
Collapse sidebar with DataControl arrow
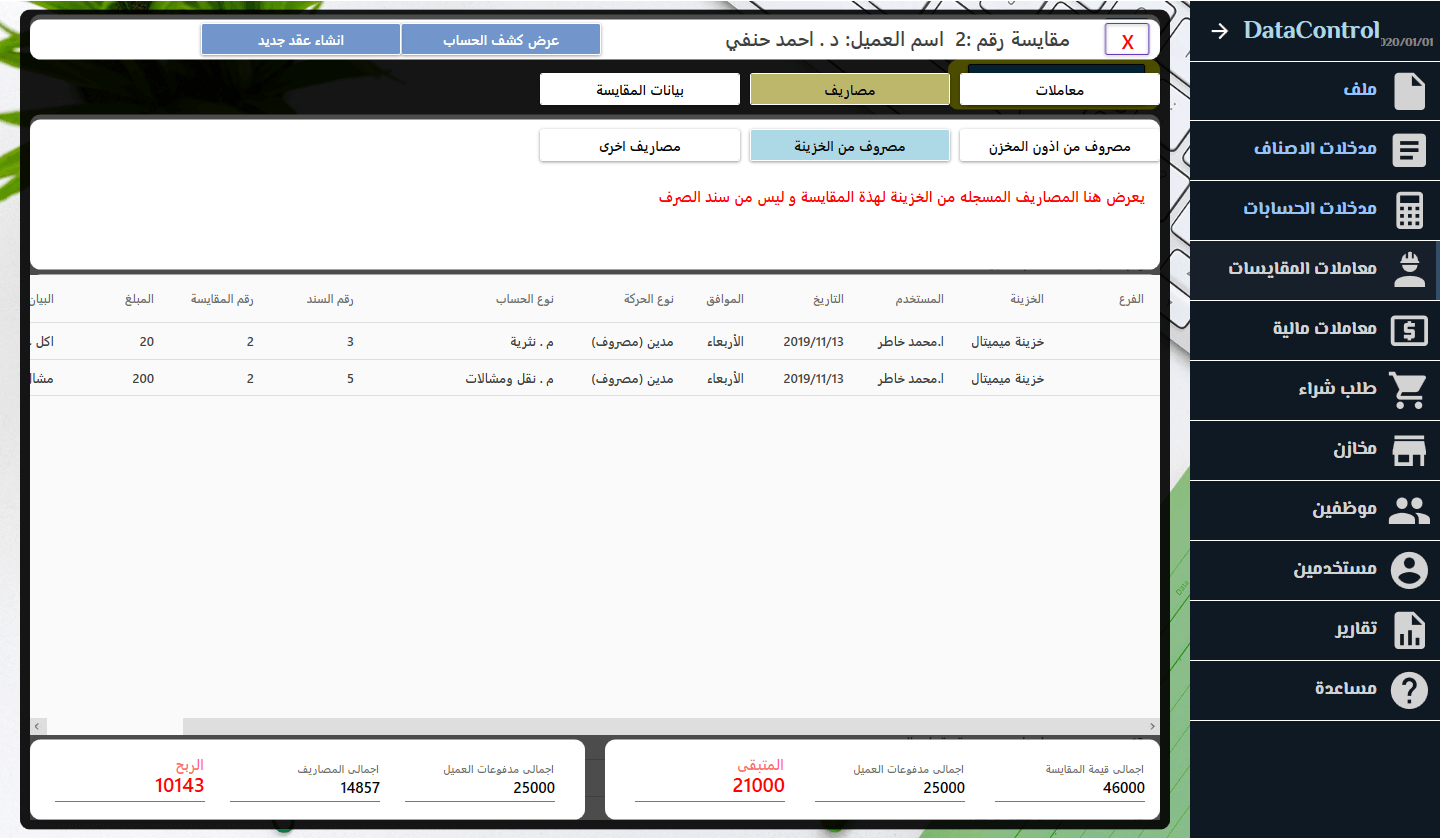(1219, 31)
